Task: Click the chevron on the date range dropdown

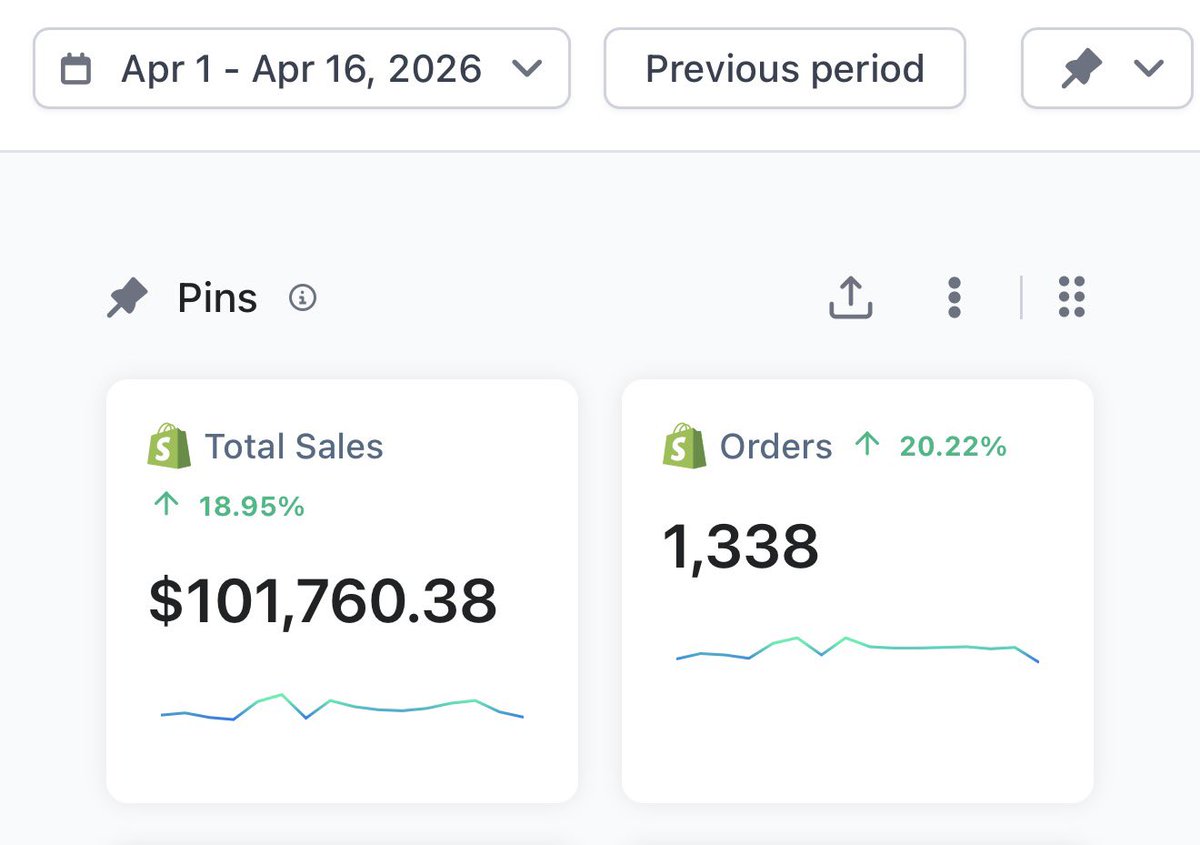Action: pos(526,69)
